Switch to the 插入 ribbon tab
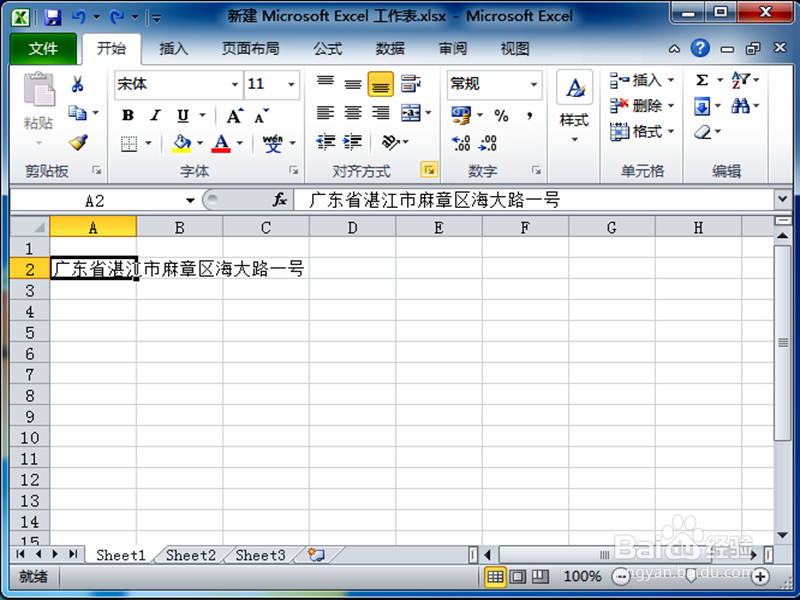Image resolution: width=800 pixels, height=600 pixels. (173, 48)
